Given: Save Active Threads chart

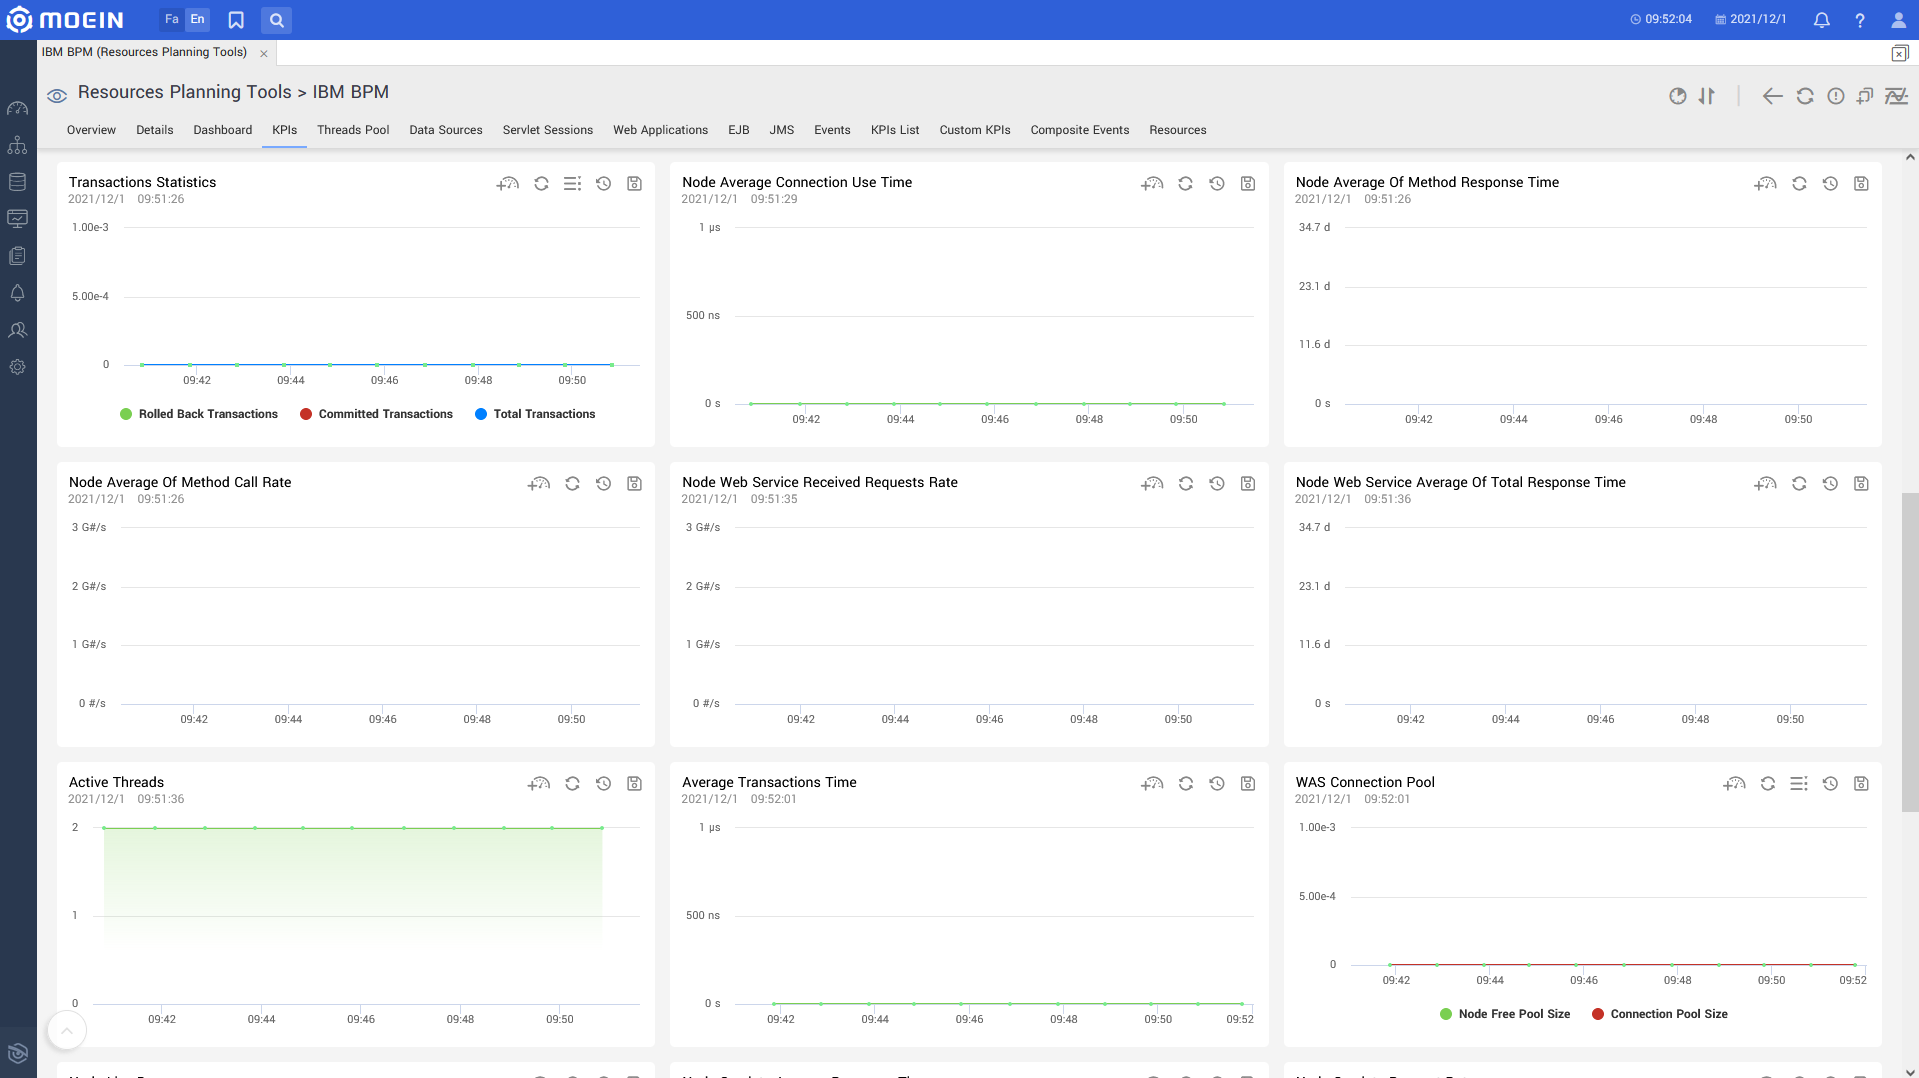Looking at the screenshot, I should pyautogui.click(x=634, y=784).
